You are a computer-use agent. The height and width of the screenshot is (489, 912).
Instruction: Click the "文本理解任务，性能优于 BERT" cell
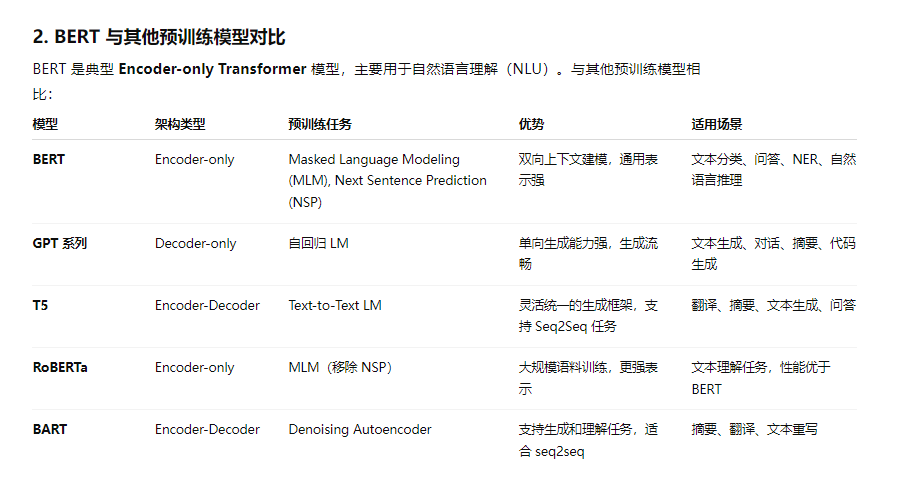[761, 378]
